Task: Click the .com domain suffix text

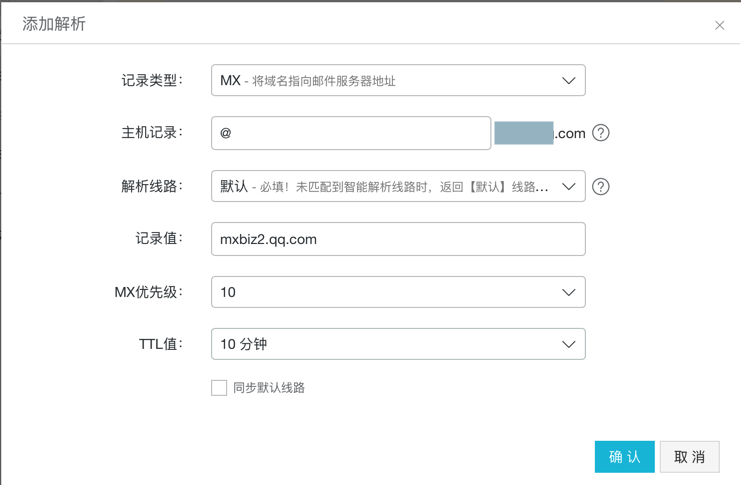Action: pyautogui.click(x=570, y=133)
